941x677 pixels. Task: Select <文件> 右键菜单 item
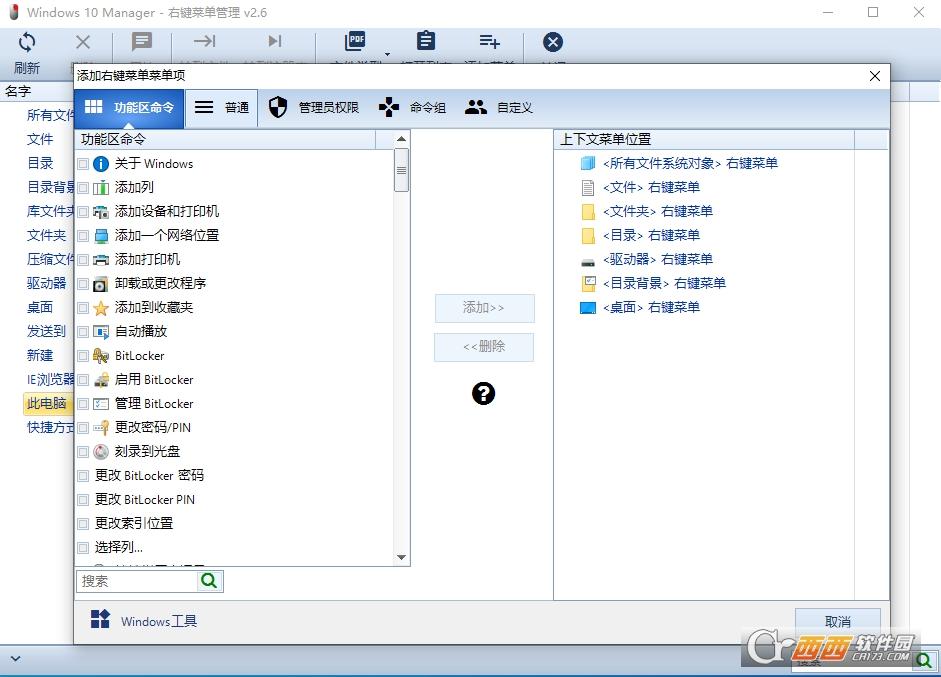tap(651, 187)
